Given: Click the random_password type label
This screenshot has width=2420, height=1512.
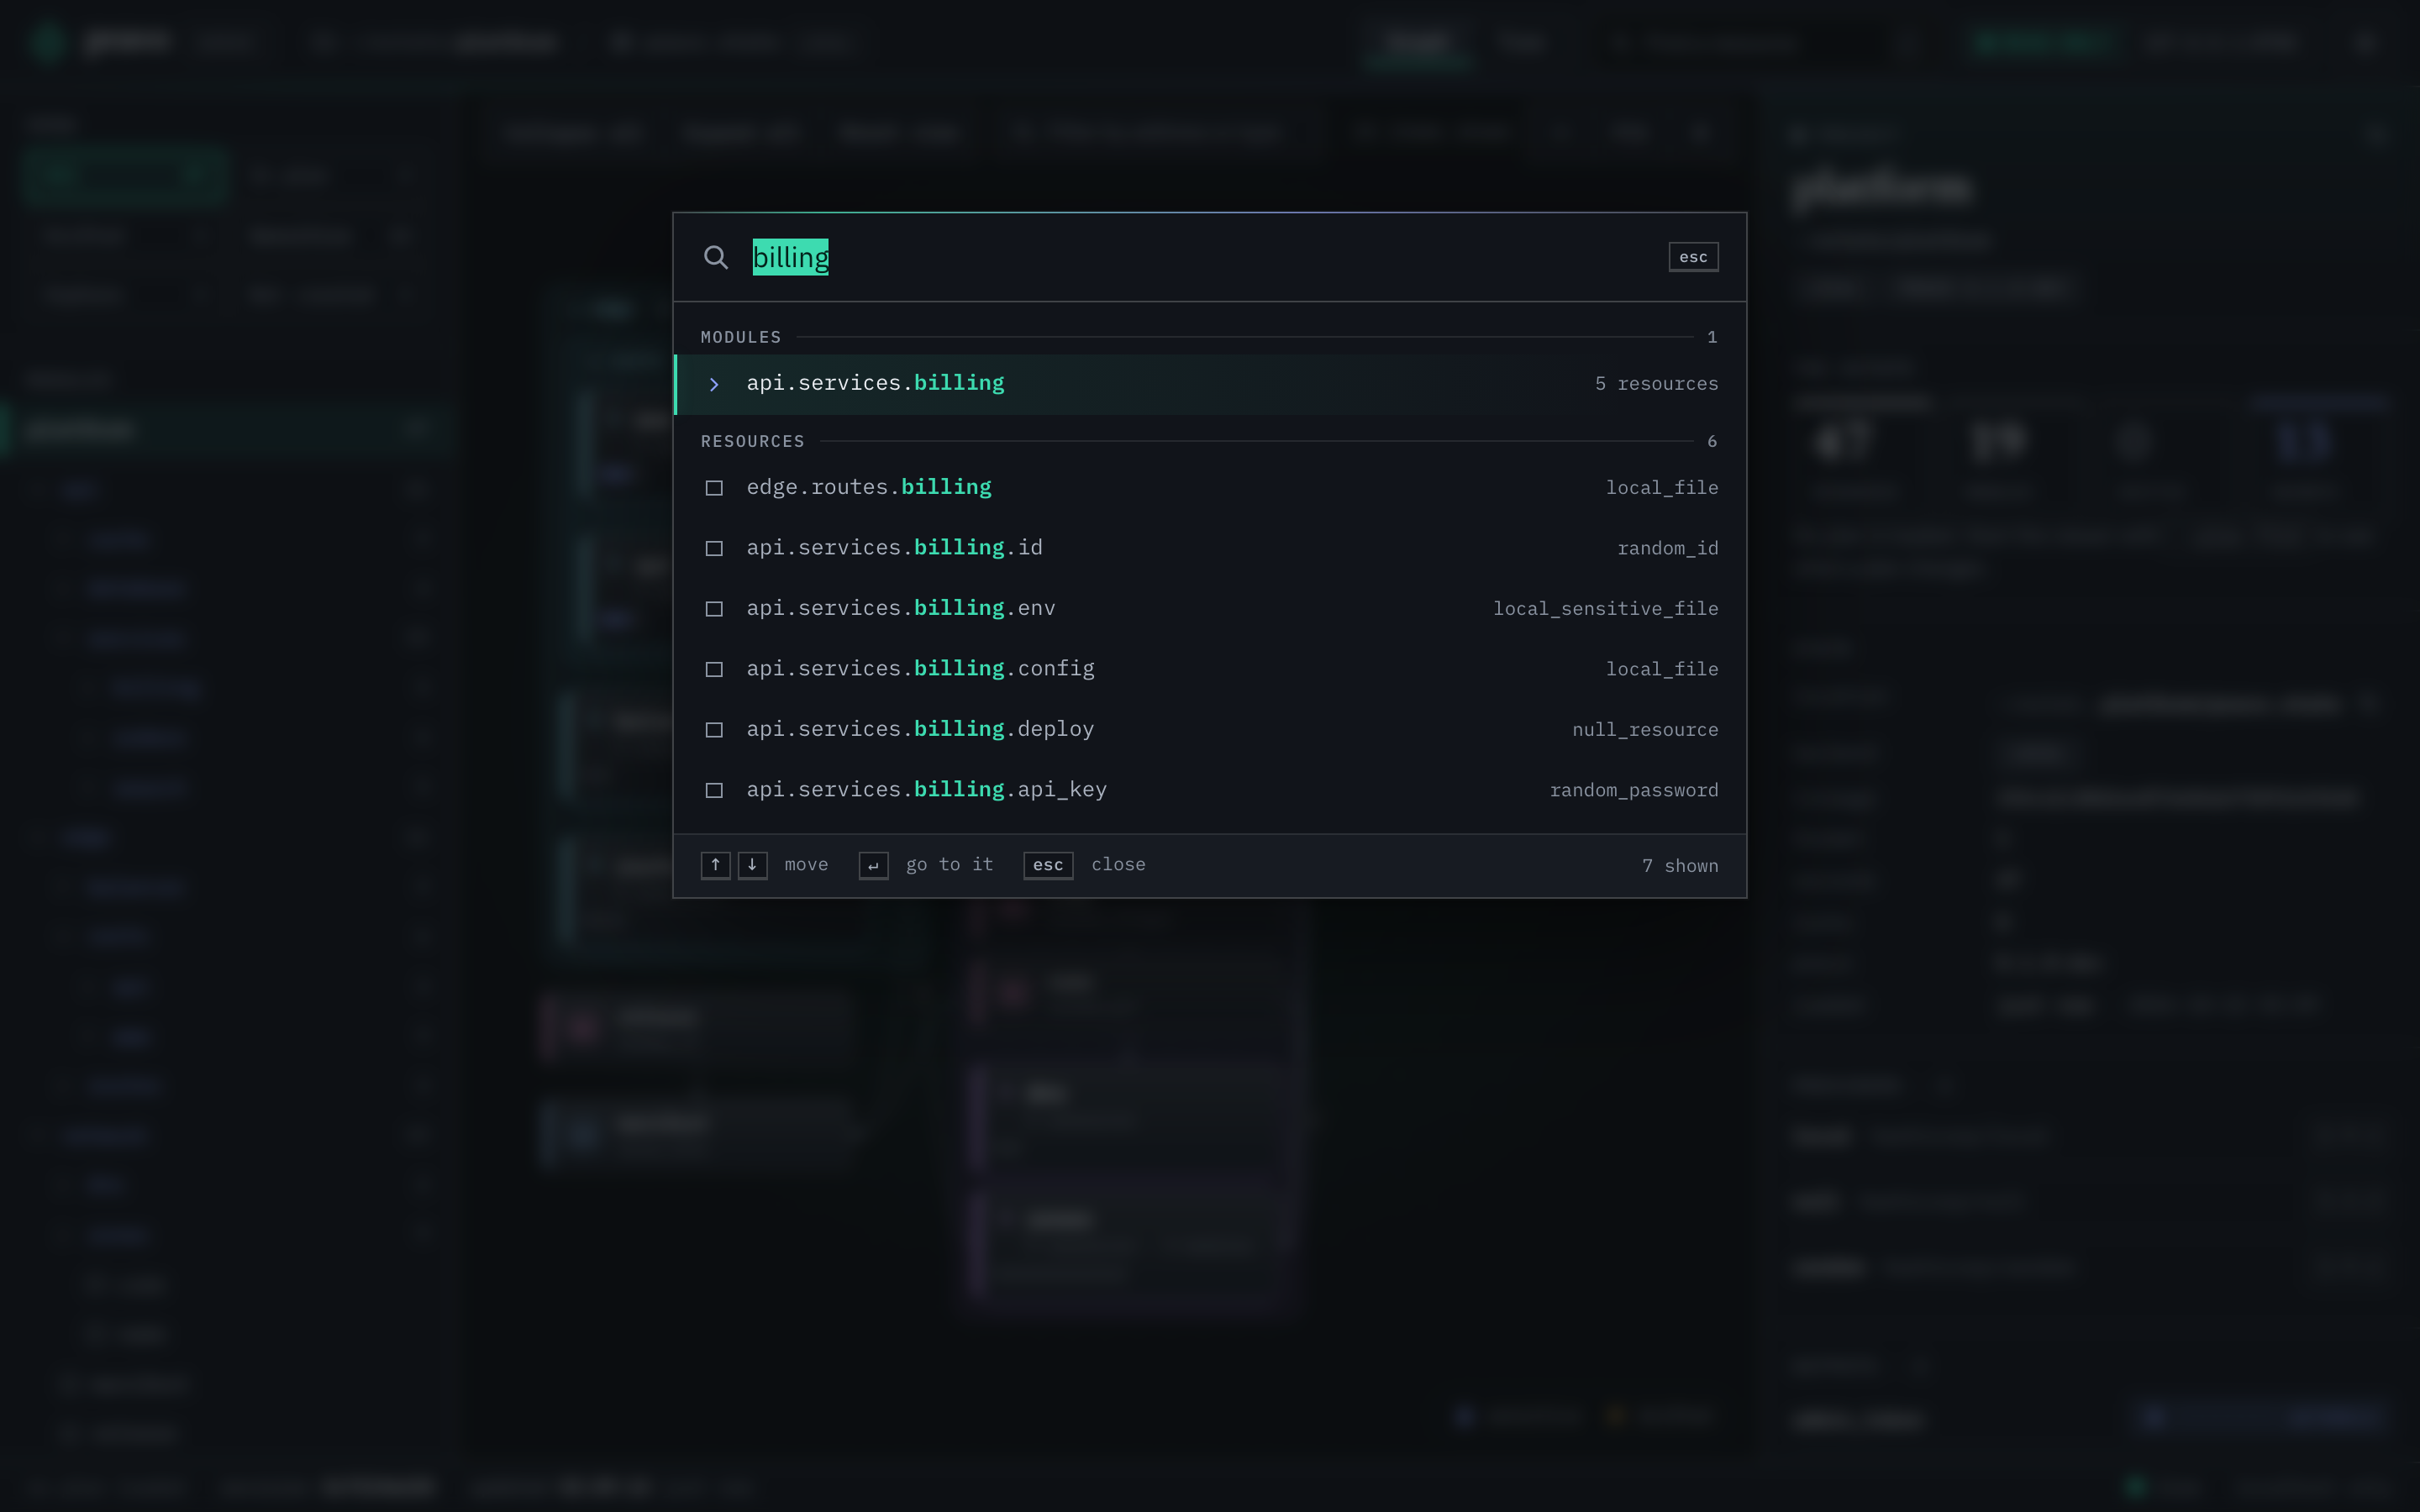Looking at the screenshot, I should [1634, 790].
